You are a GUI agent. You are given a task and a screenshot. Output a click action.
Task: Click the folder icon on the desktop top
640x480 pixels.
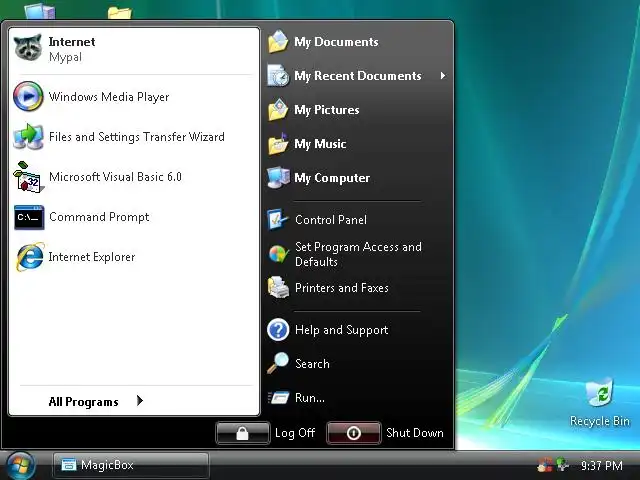coord(120,12)
